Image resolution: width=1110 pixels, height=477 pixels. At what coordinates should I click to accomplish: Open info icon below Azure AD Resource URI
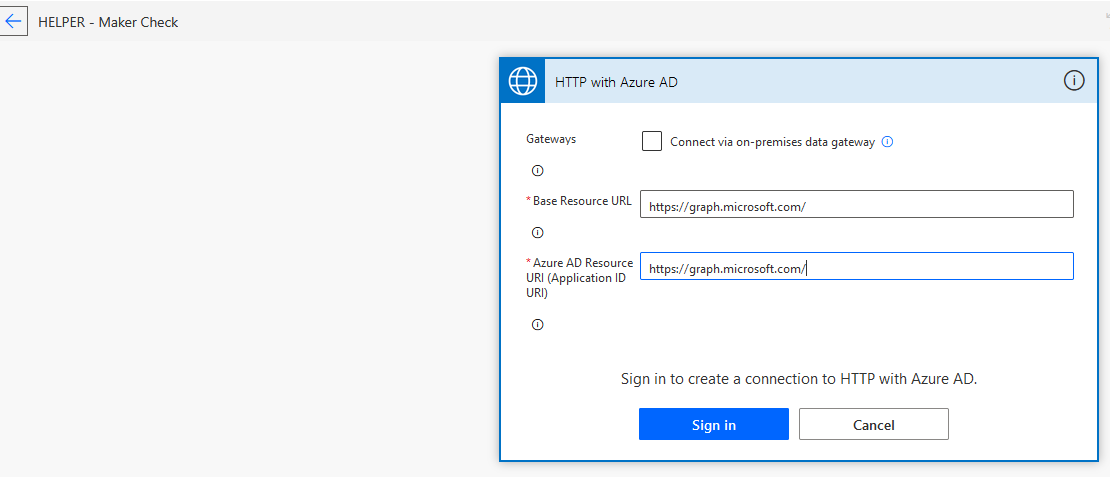point(537,325)
